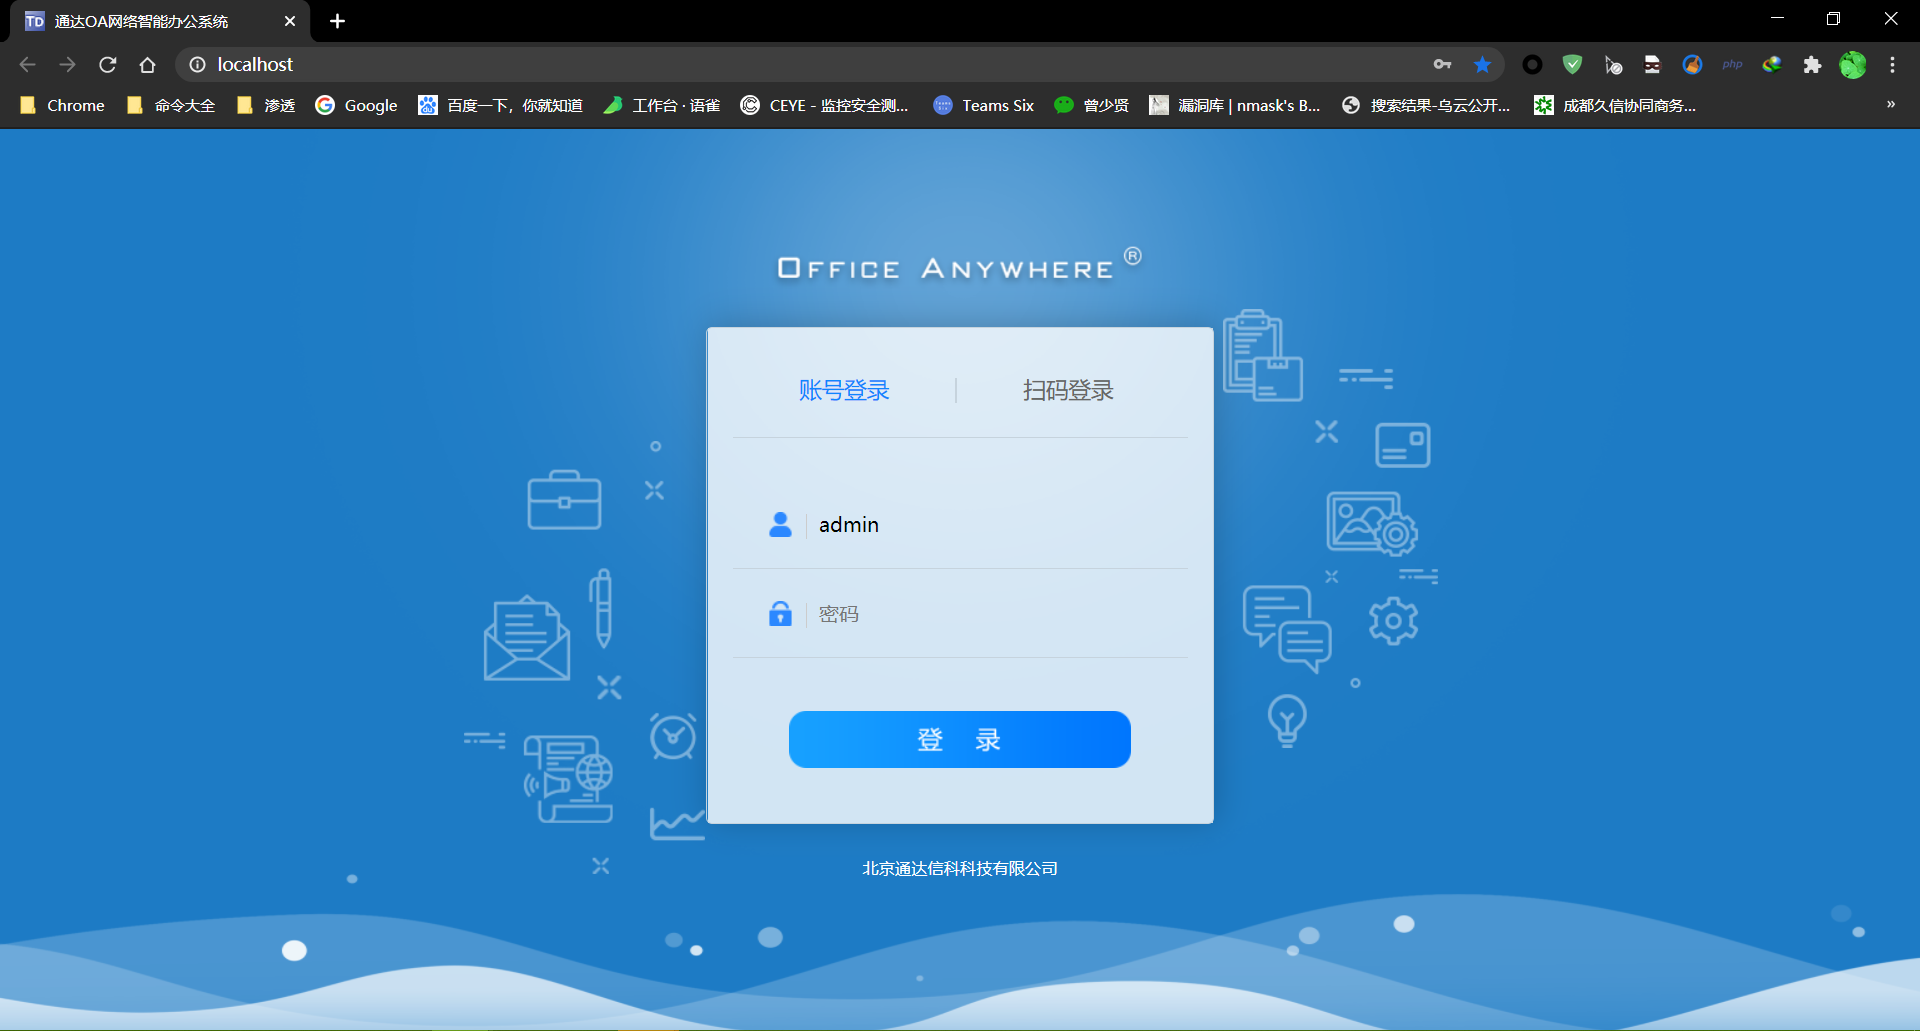Open the 命令大全 bookmarks folder
Viewport: 1920px width, 1031px height.
pyautogui.click(x=171, y=105)
